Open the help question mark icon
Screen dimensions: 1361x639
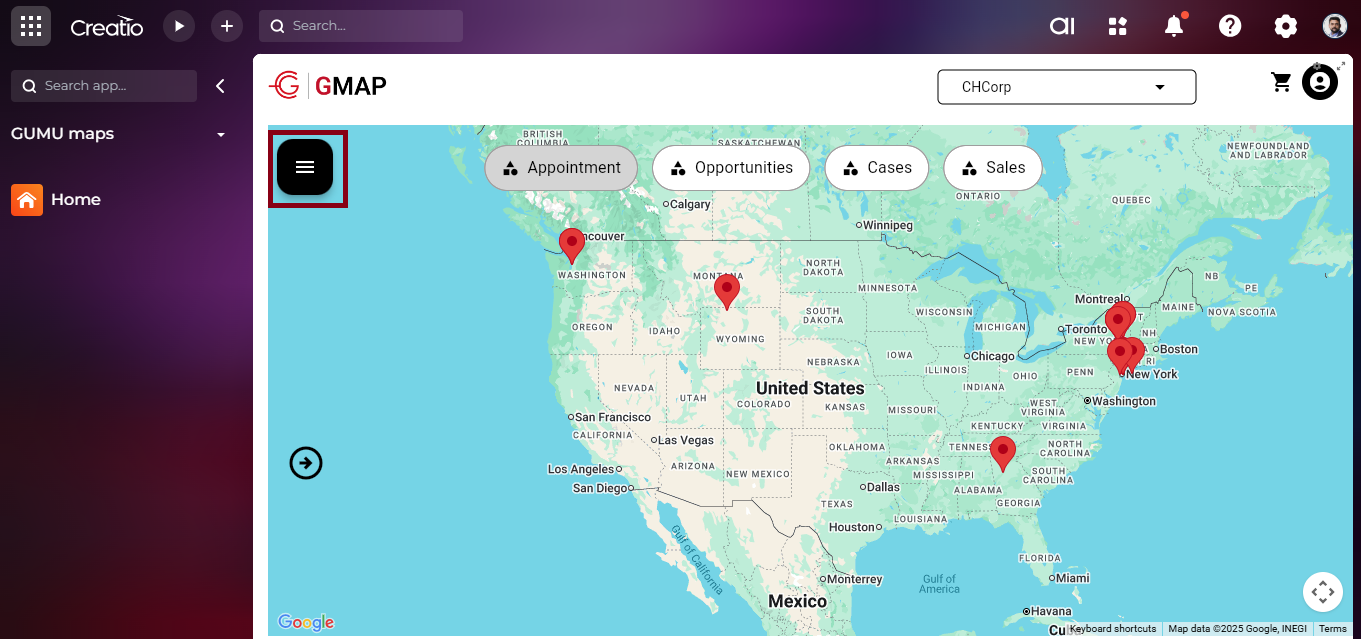(x=1230, y=26)
